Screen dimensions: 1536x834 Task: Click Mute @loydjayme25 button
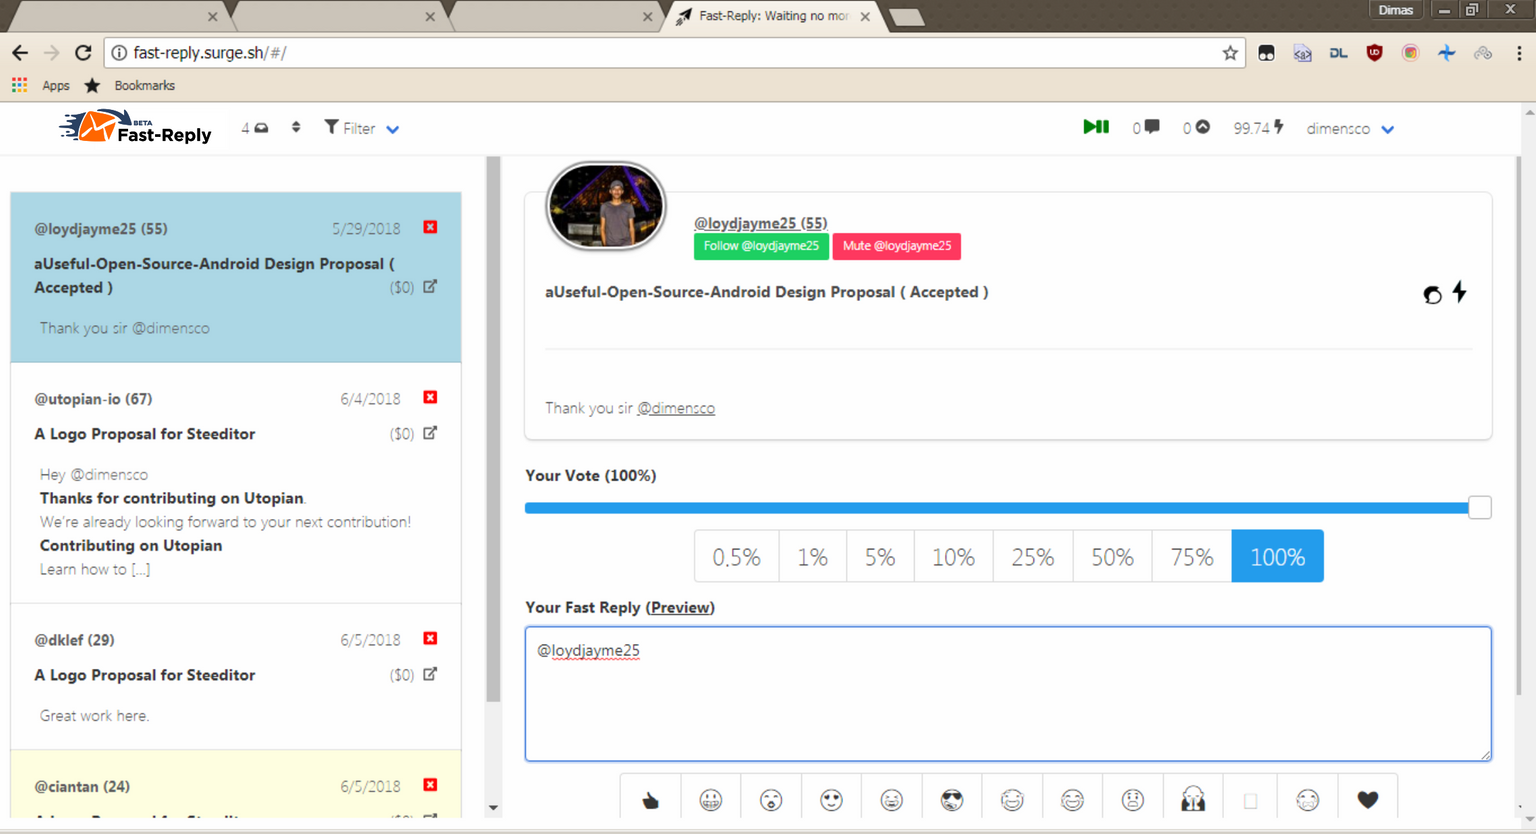click(897, 246)
